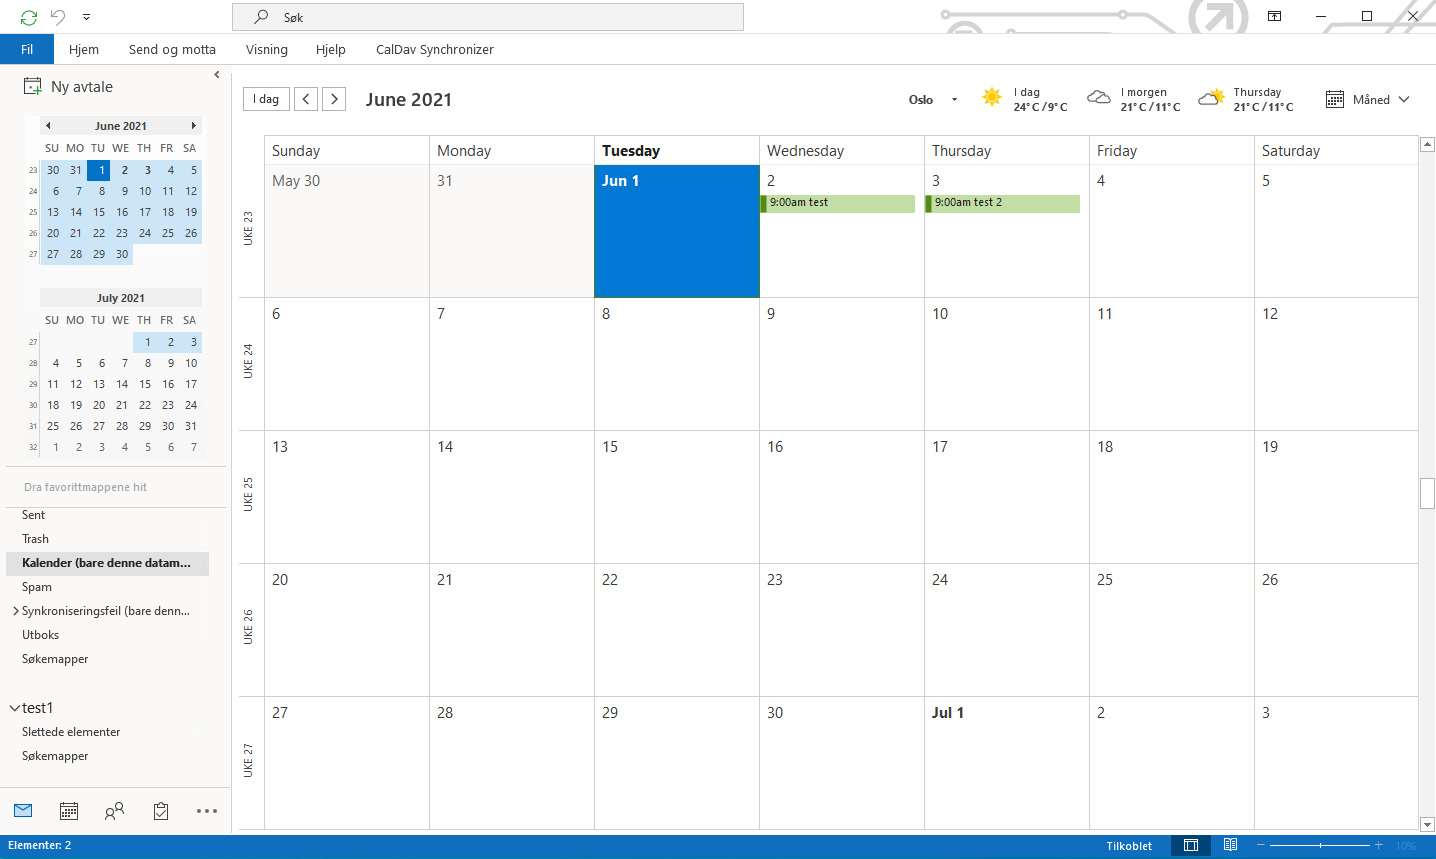Click the search box Søk

pyautogui.click(x=488, y=17)
